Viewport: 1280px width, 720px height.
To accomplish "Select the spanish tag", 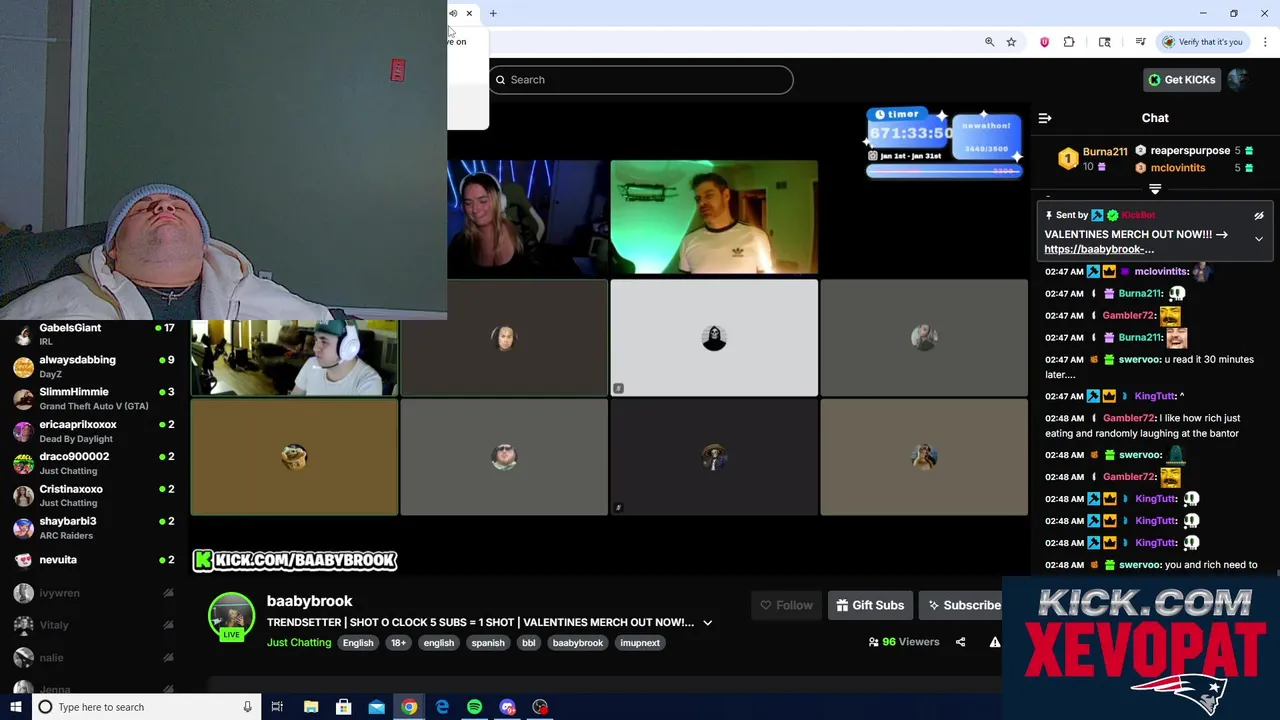I will point(488,643).
